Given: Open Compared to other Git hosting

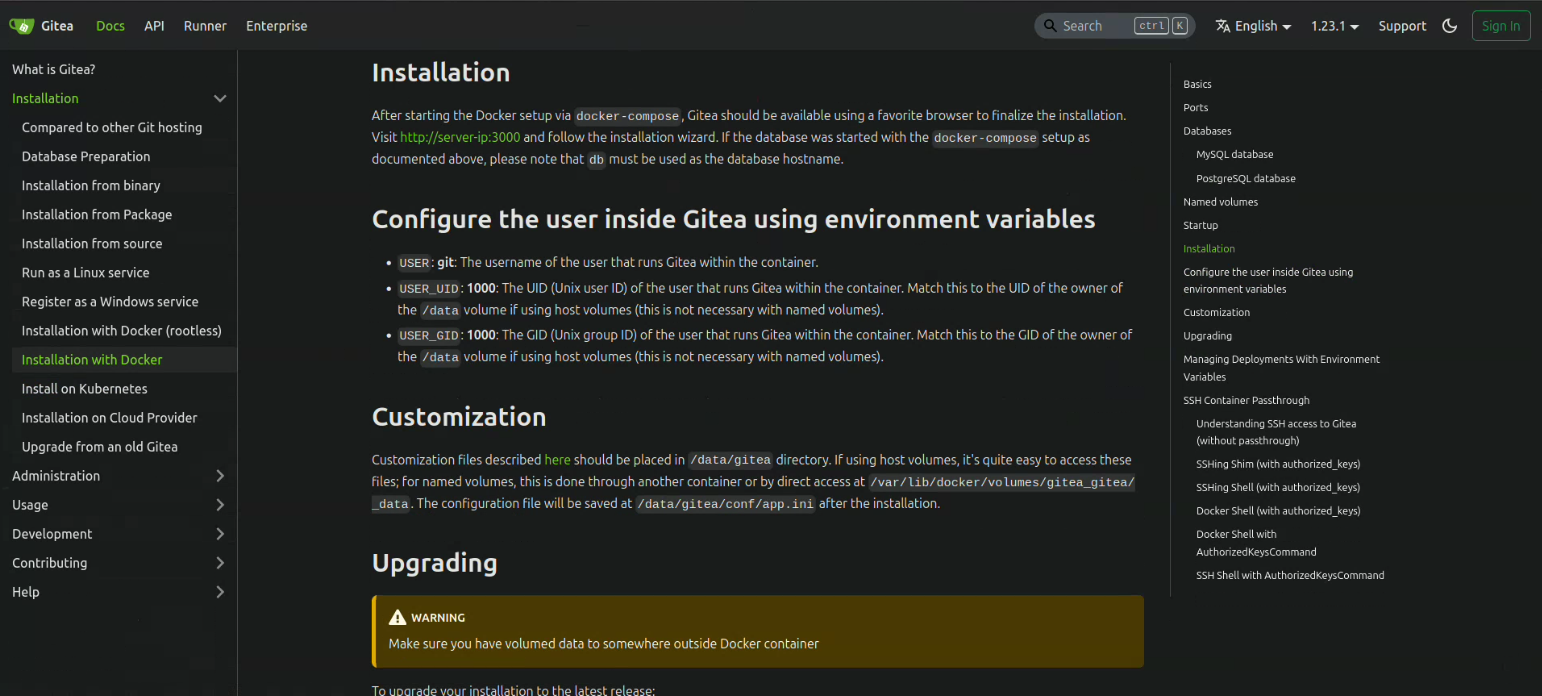Looking at the screenshot, I should [112, 127].
